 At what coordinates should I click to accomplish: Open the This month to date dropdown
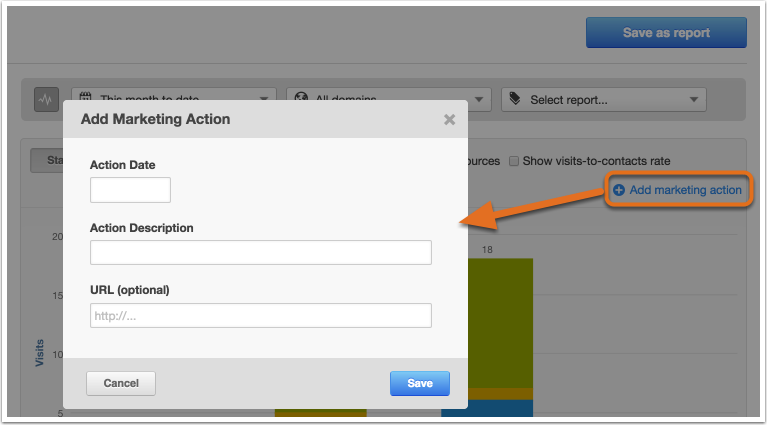[x=174, y=94]
